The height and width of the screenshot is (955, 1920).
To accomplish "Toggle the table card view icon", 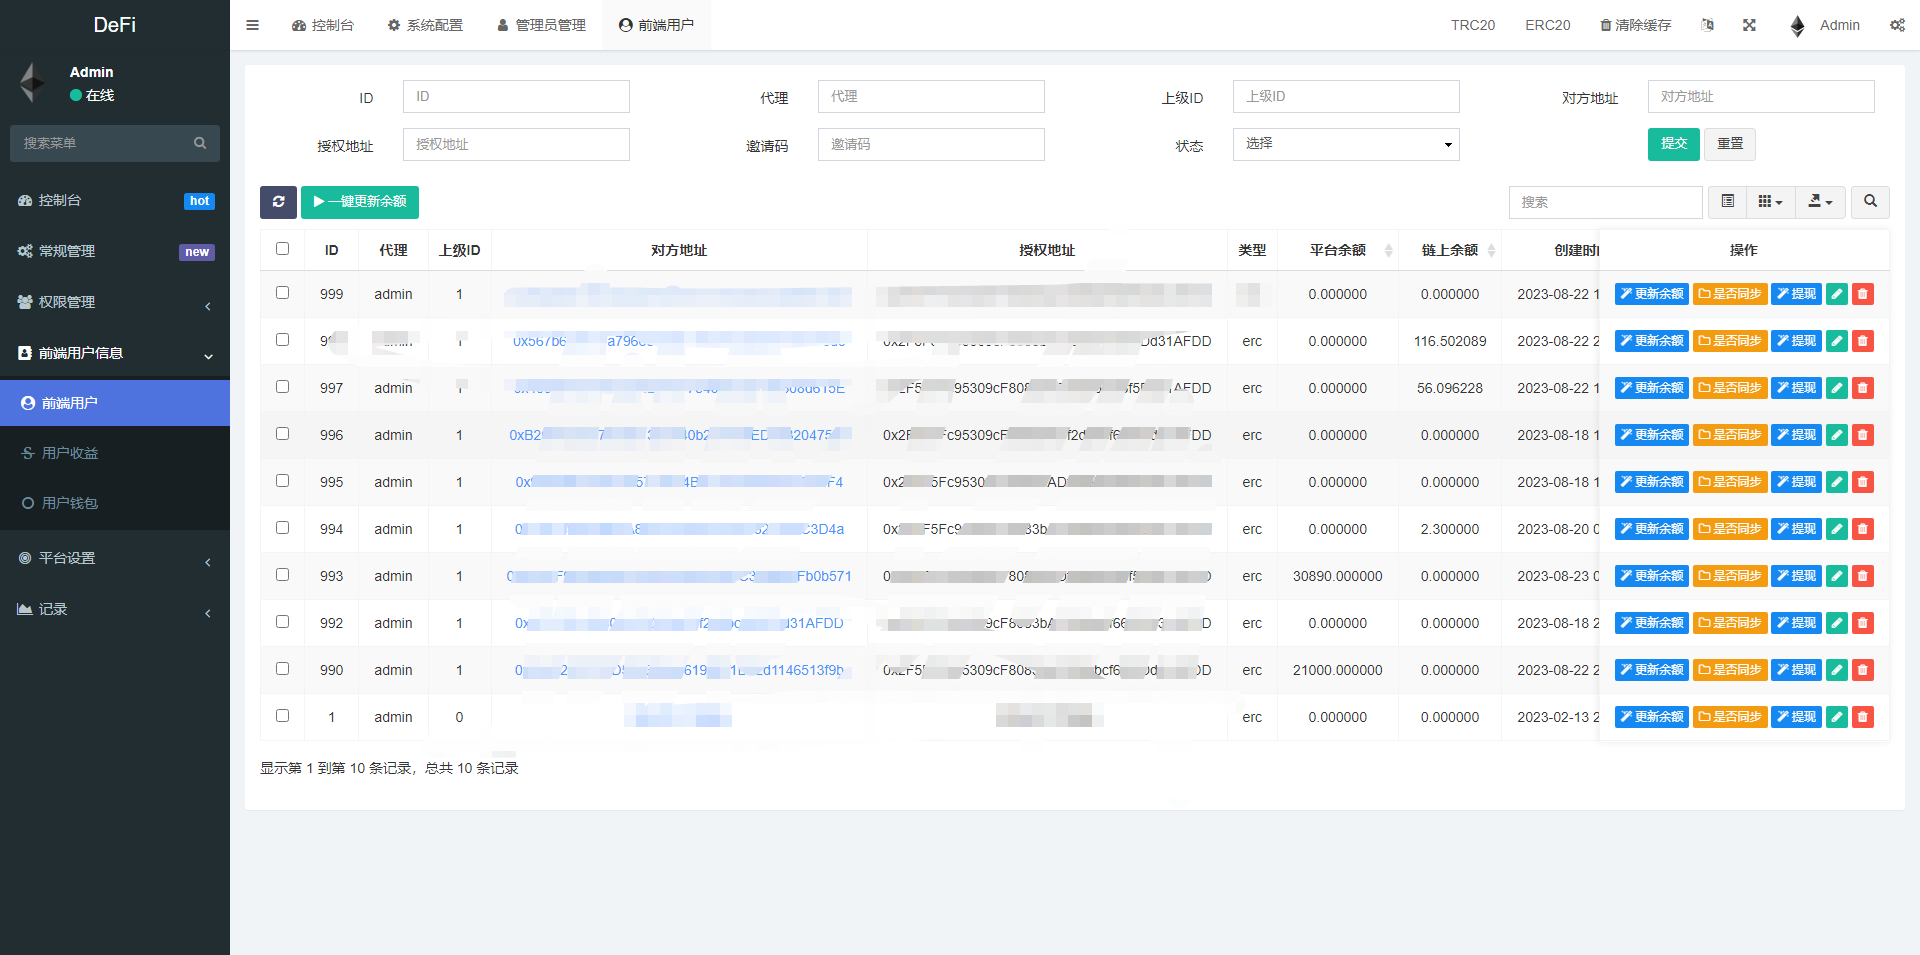I will pos(1727,202).
